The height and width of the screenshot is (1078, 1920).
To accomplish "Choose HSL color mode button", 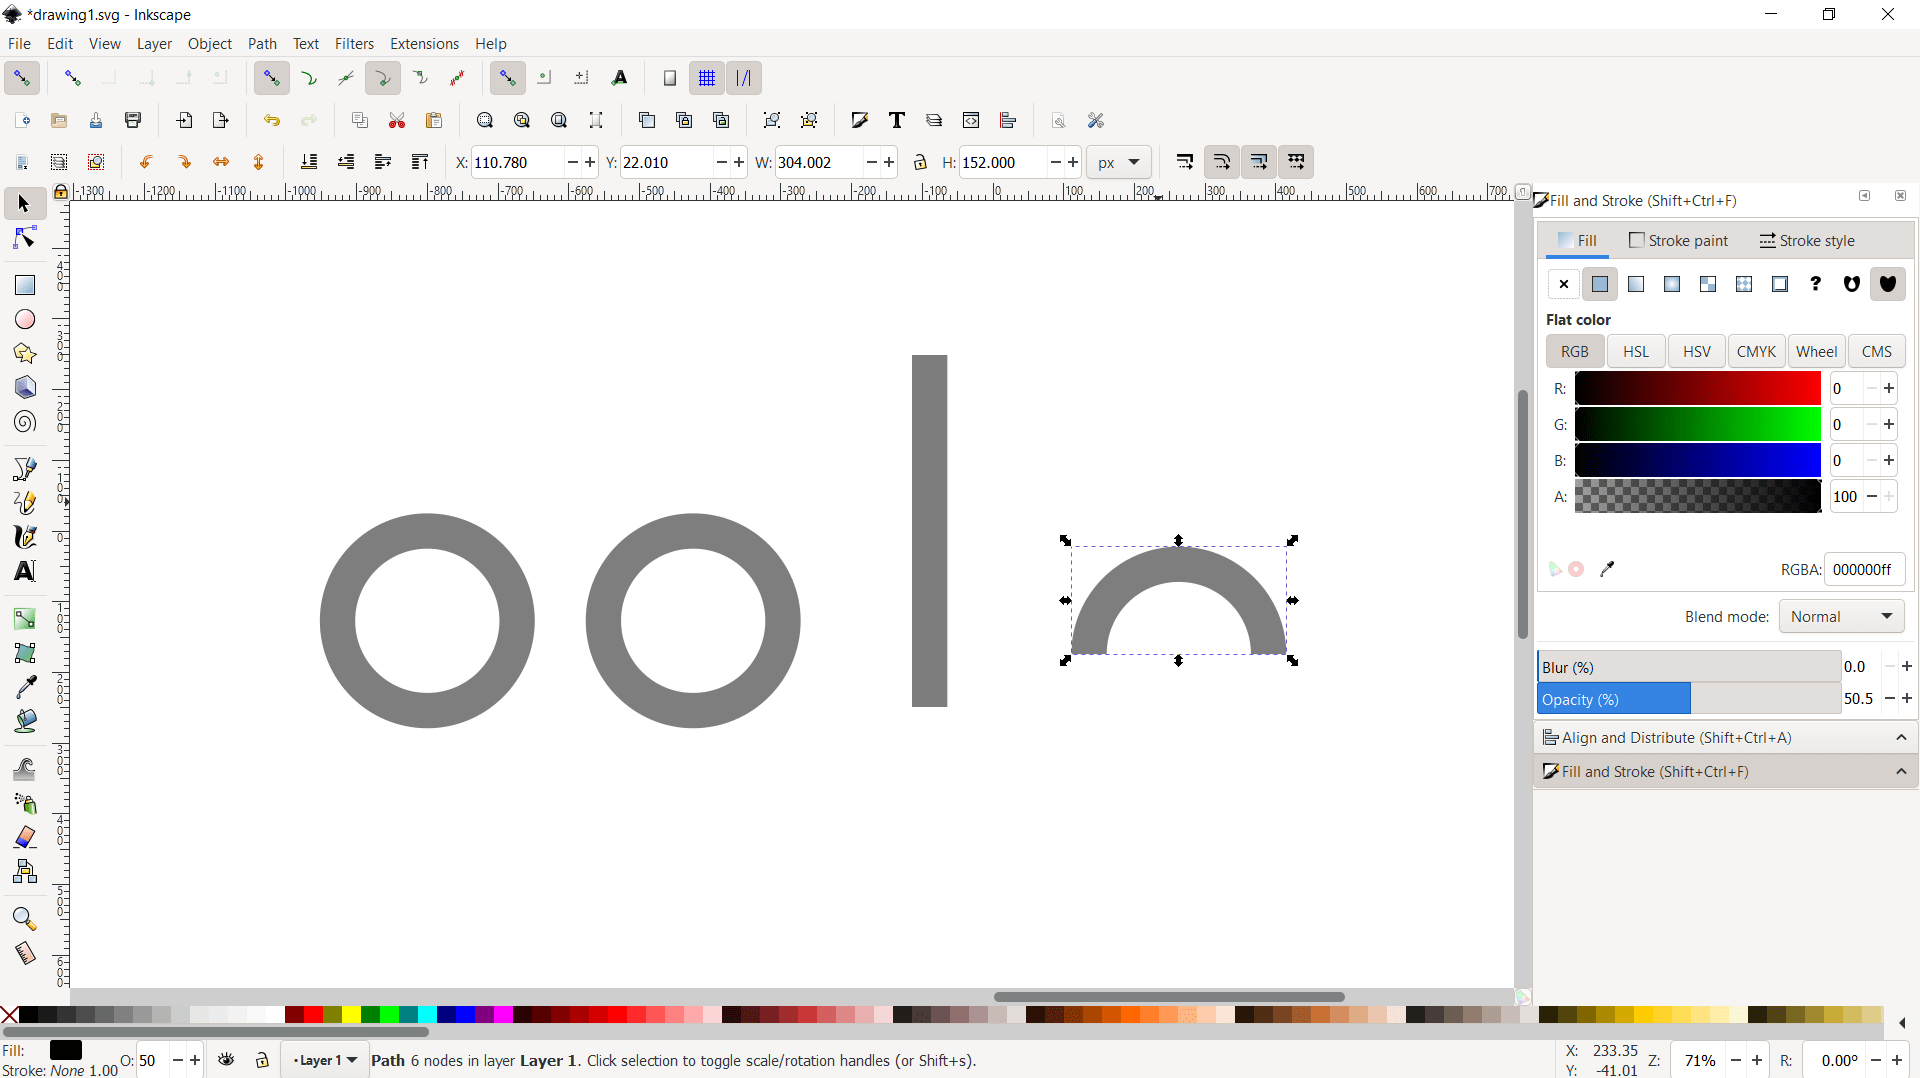I will point(1636,352).
